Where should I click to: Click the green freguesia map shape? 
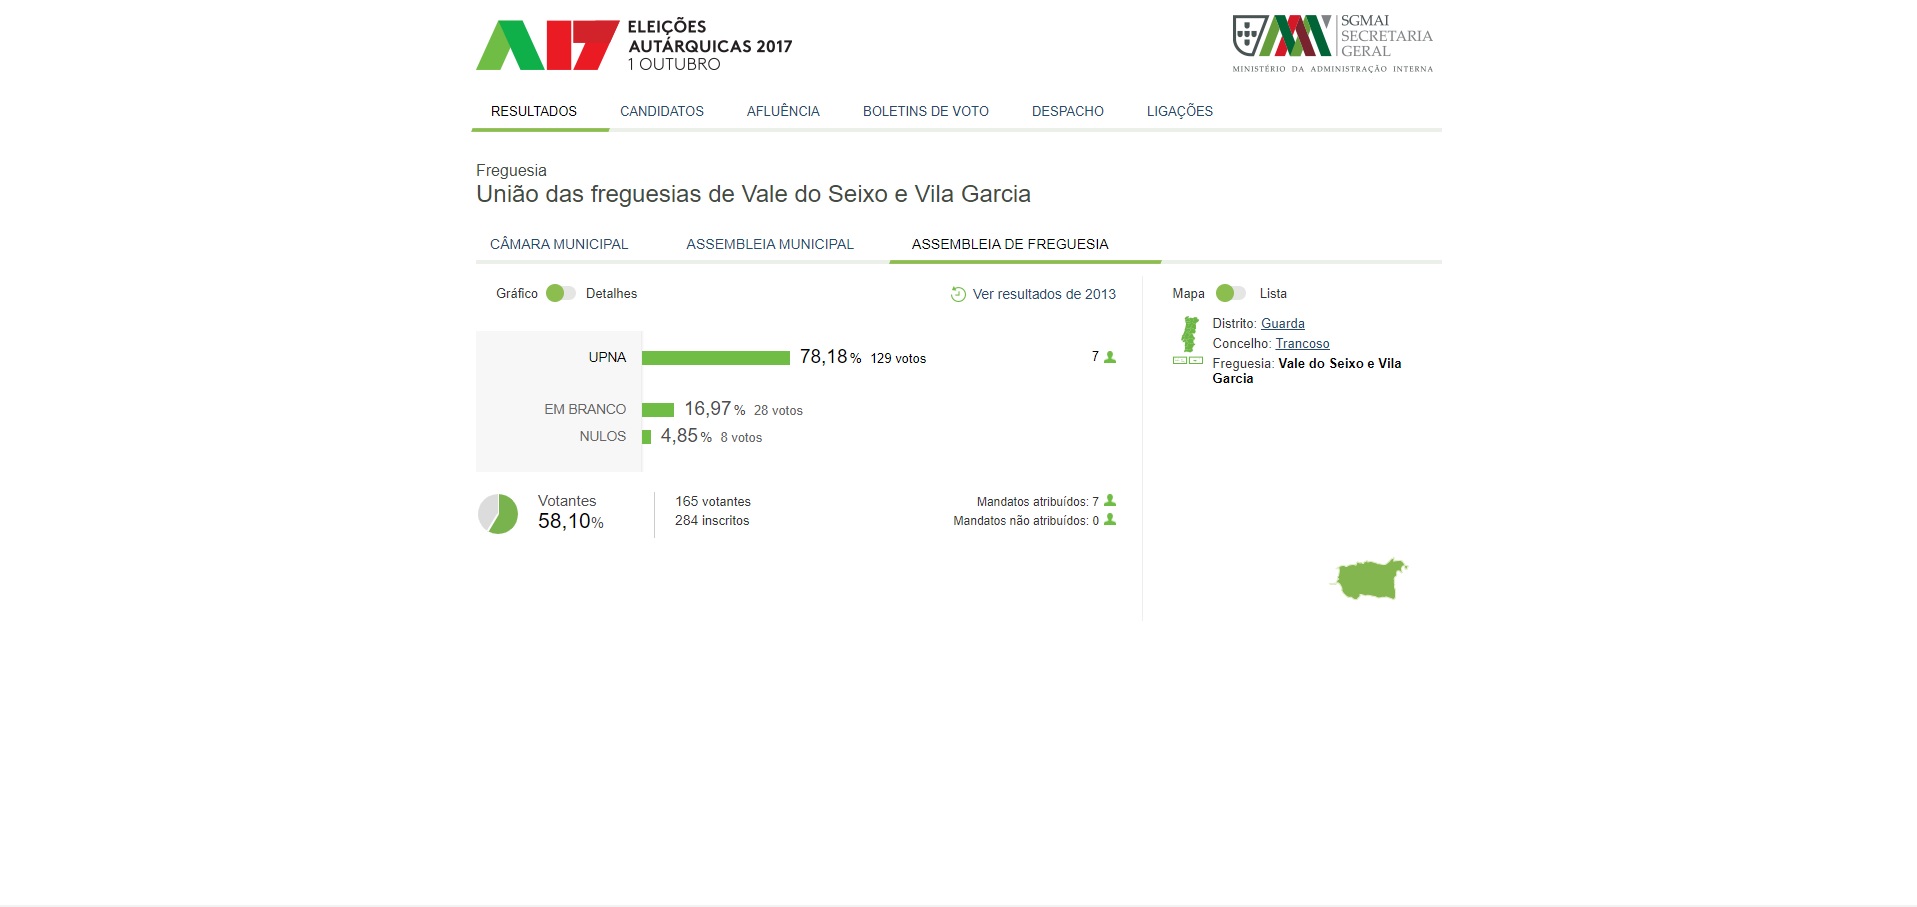1369,580
